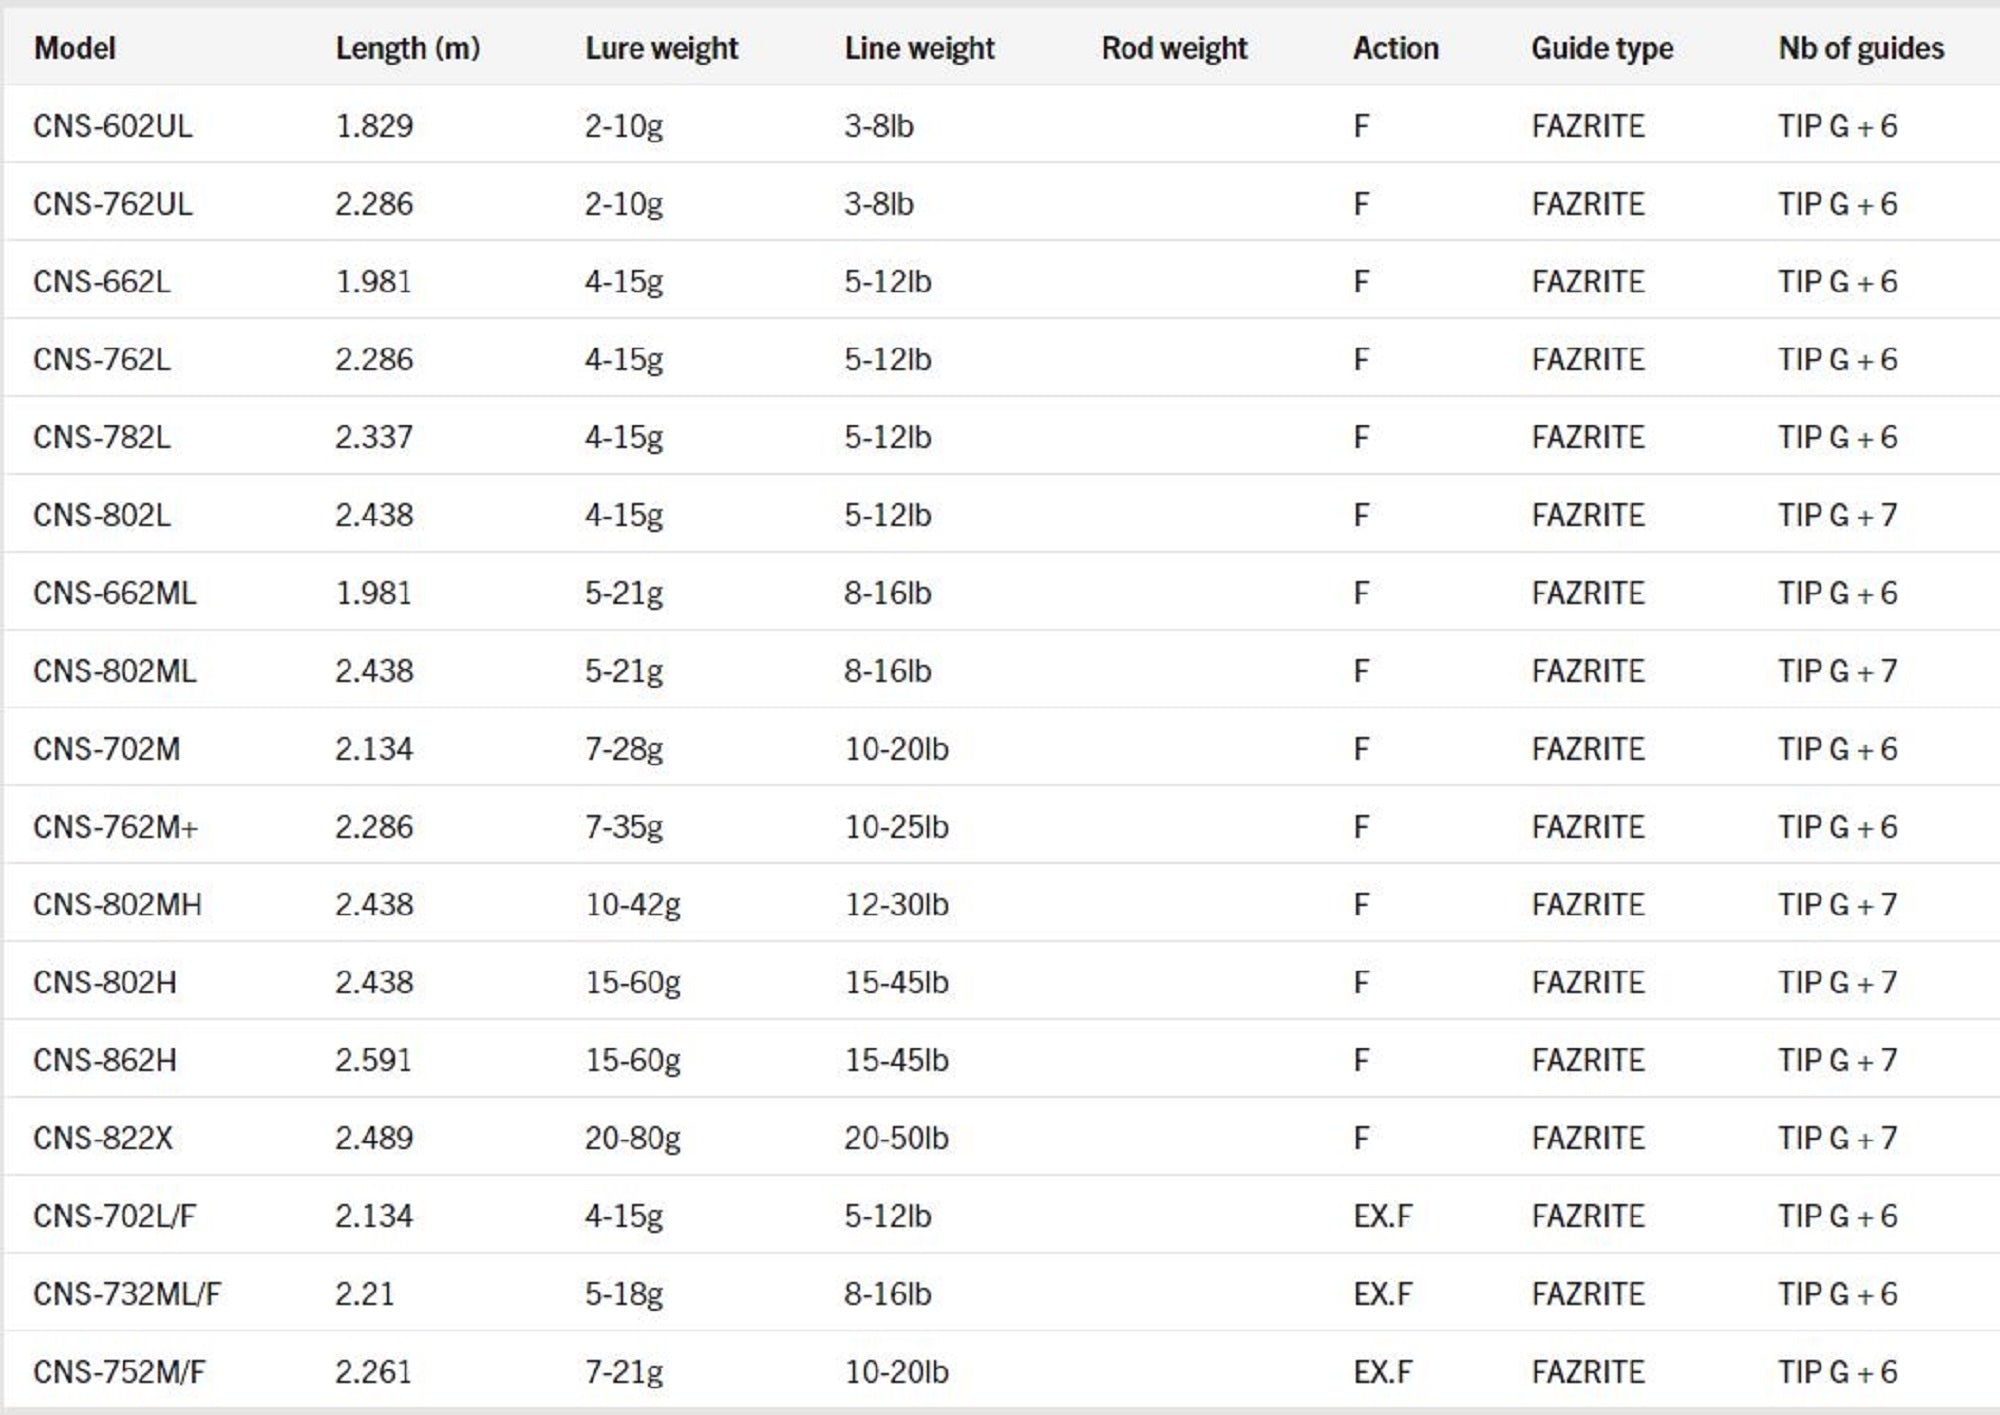This screenshot has width=2000, height=1415.
Task: Select the CNS-802ML model cell
Action: tap(114, 671)
